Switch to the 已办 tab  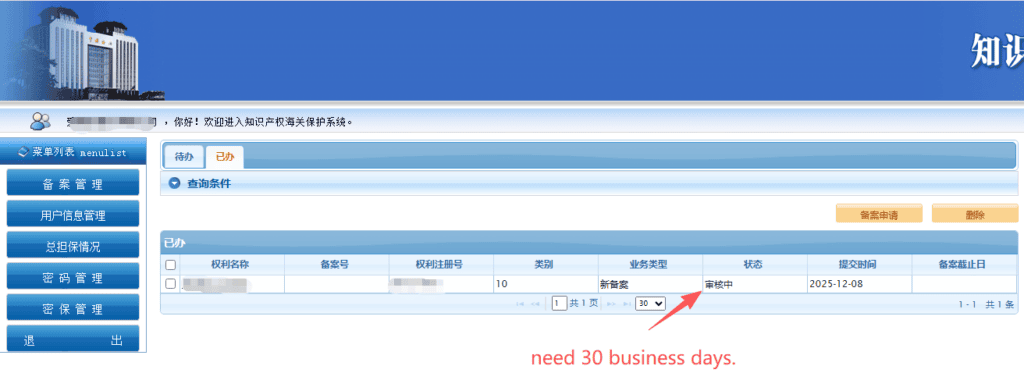[x=225, y=157]
